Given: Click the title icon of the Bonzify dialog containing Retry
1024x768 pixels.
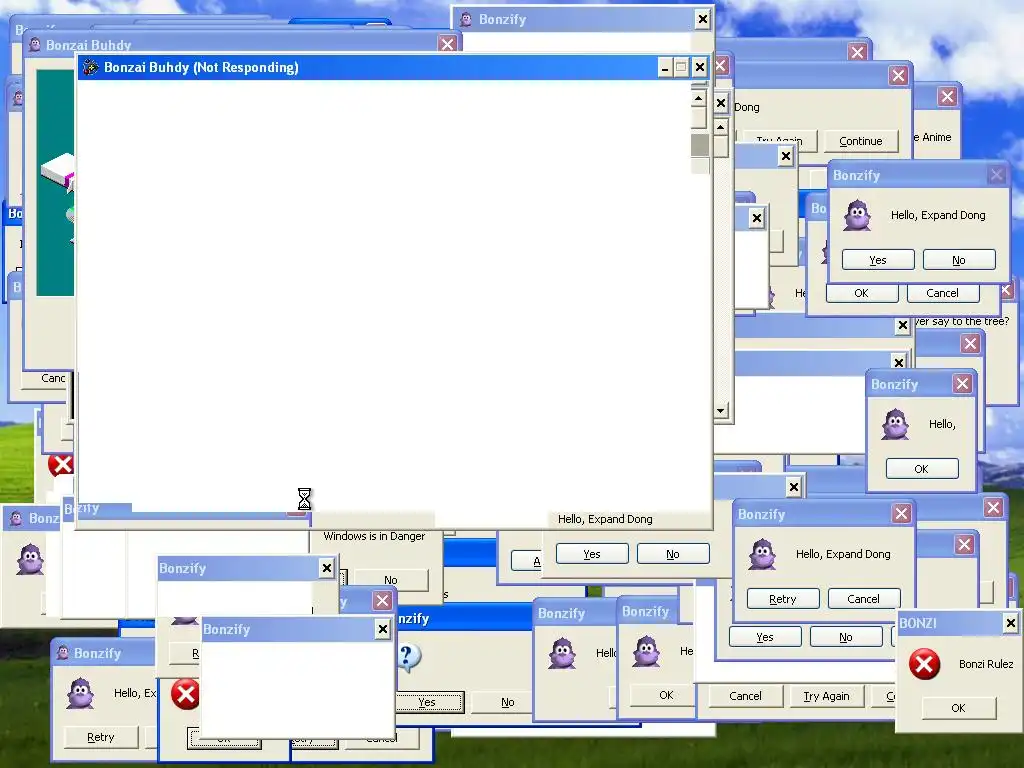Looking at the screenshot, I should (63, 652).
